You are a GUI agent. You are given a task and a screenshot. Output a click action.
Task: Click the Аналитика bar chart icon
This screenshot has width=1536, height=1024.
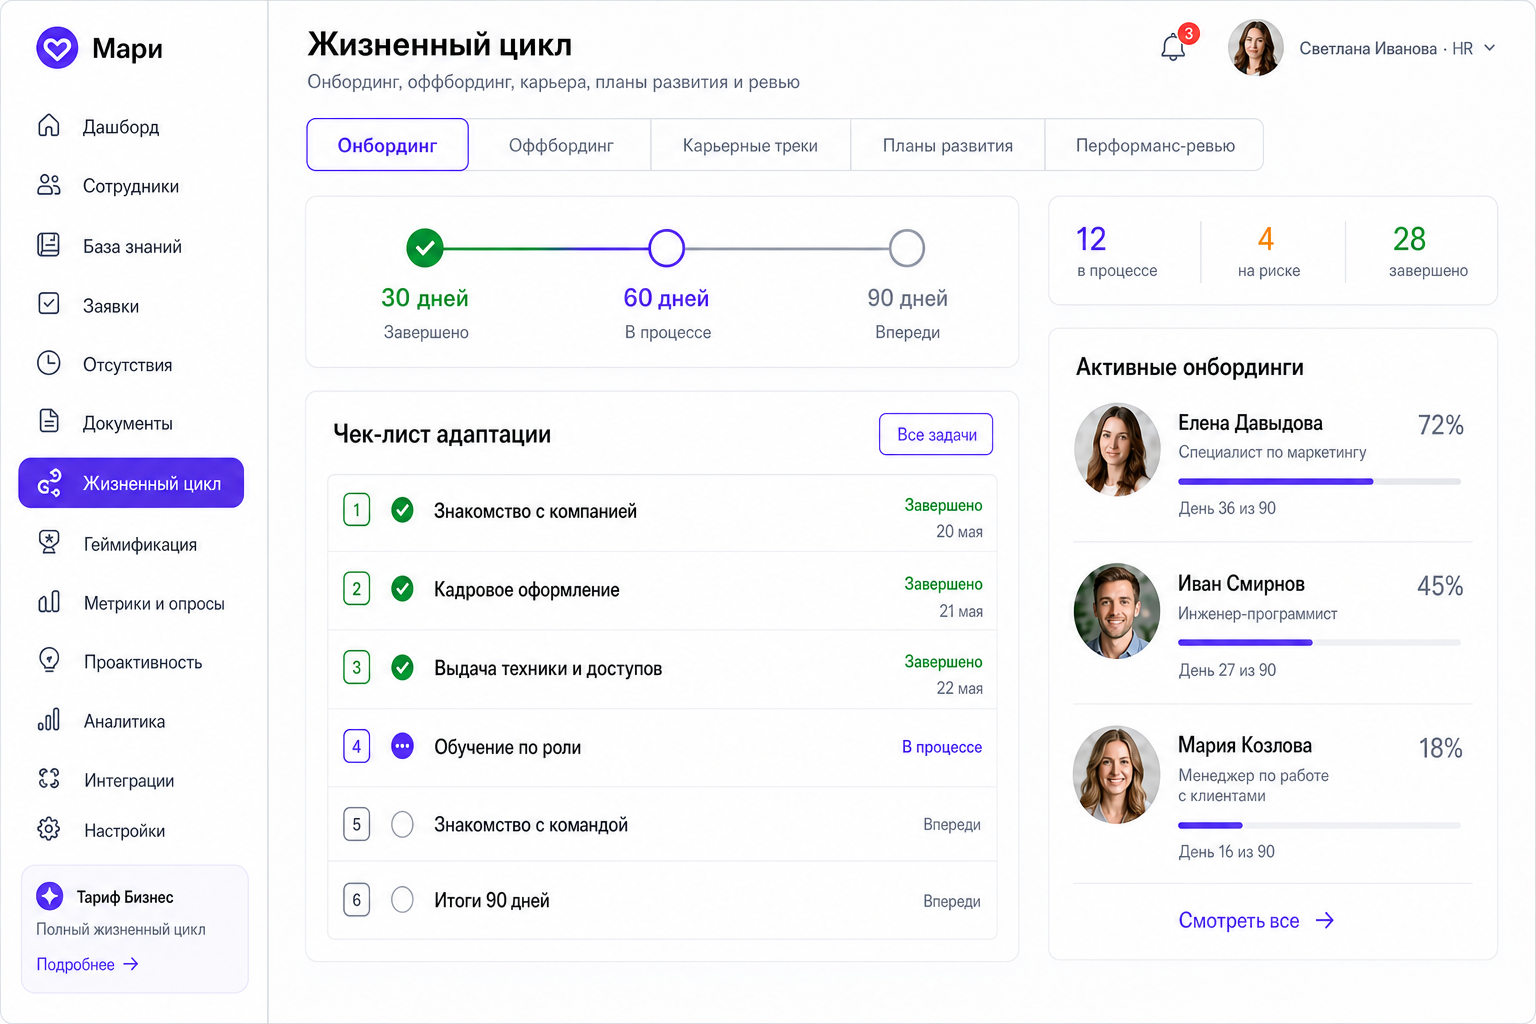49,720
